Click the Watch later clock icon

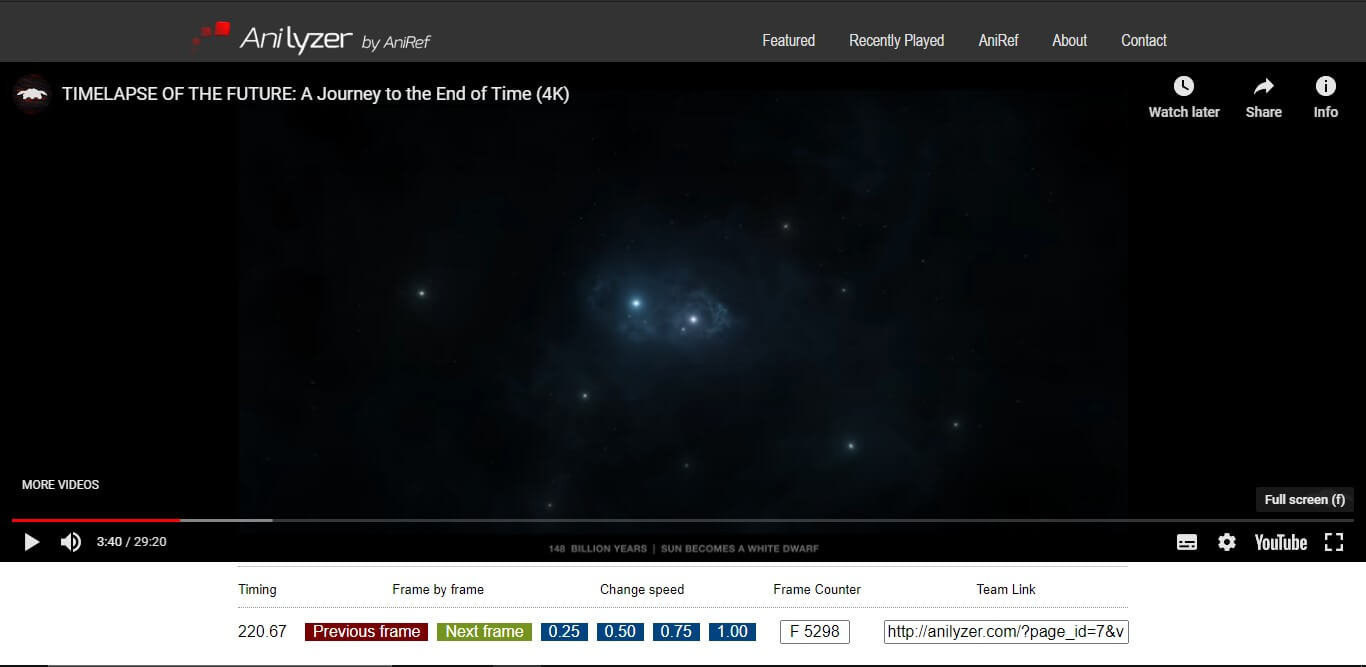click(x=1184, y=86)
